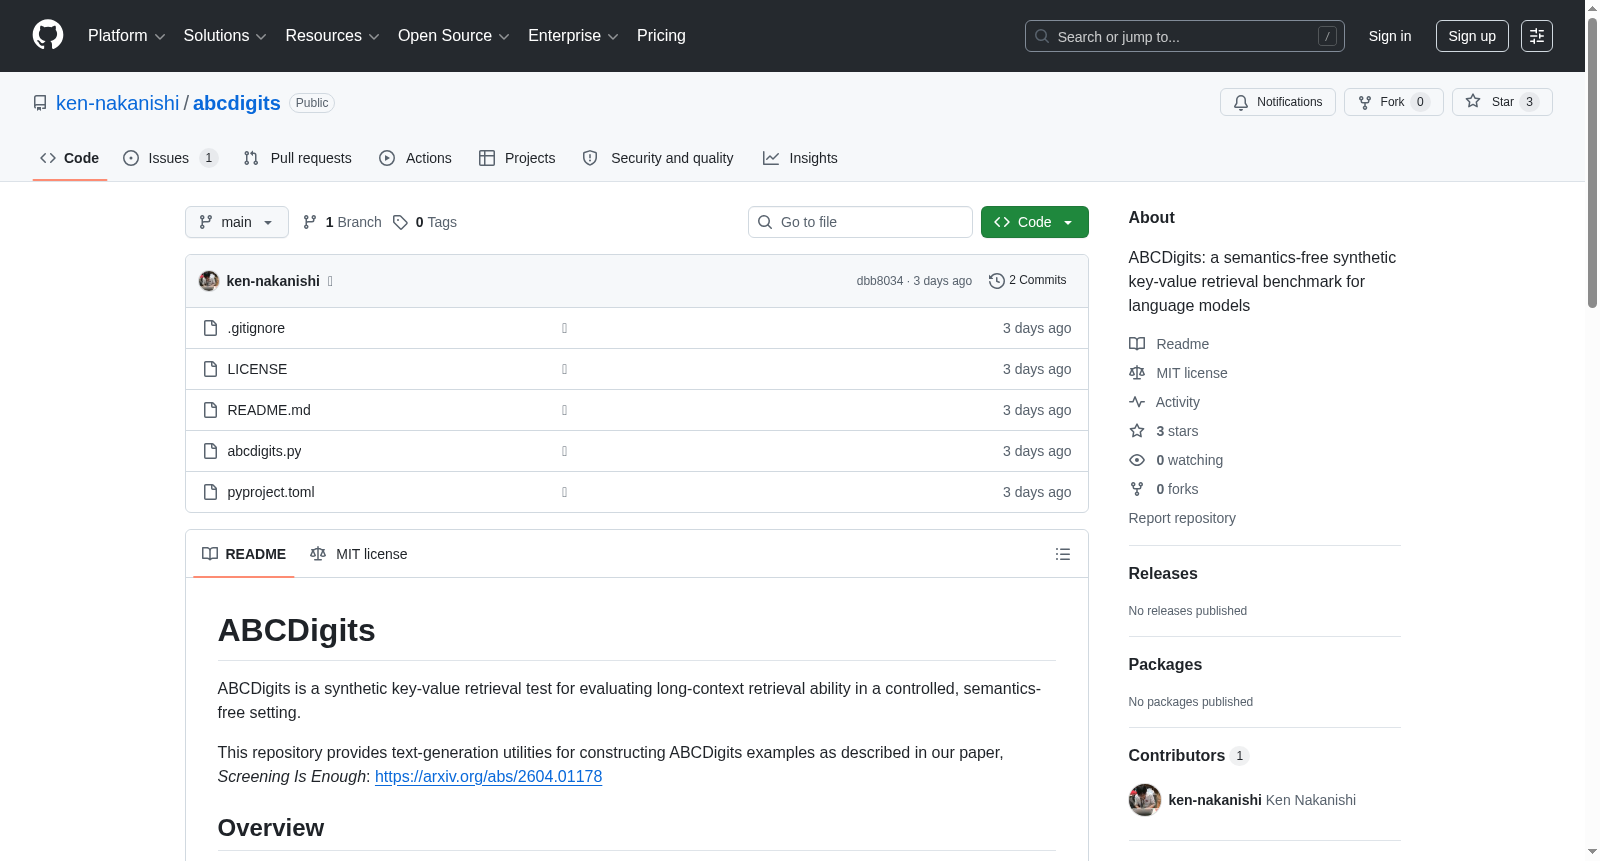Open the header menu icon button

(1537, 36)
